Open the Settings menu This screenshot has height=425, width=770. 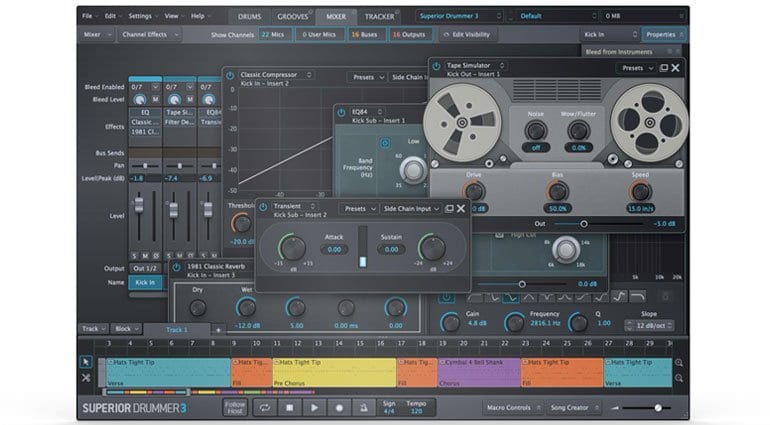142,16
